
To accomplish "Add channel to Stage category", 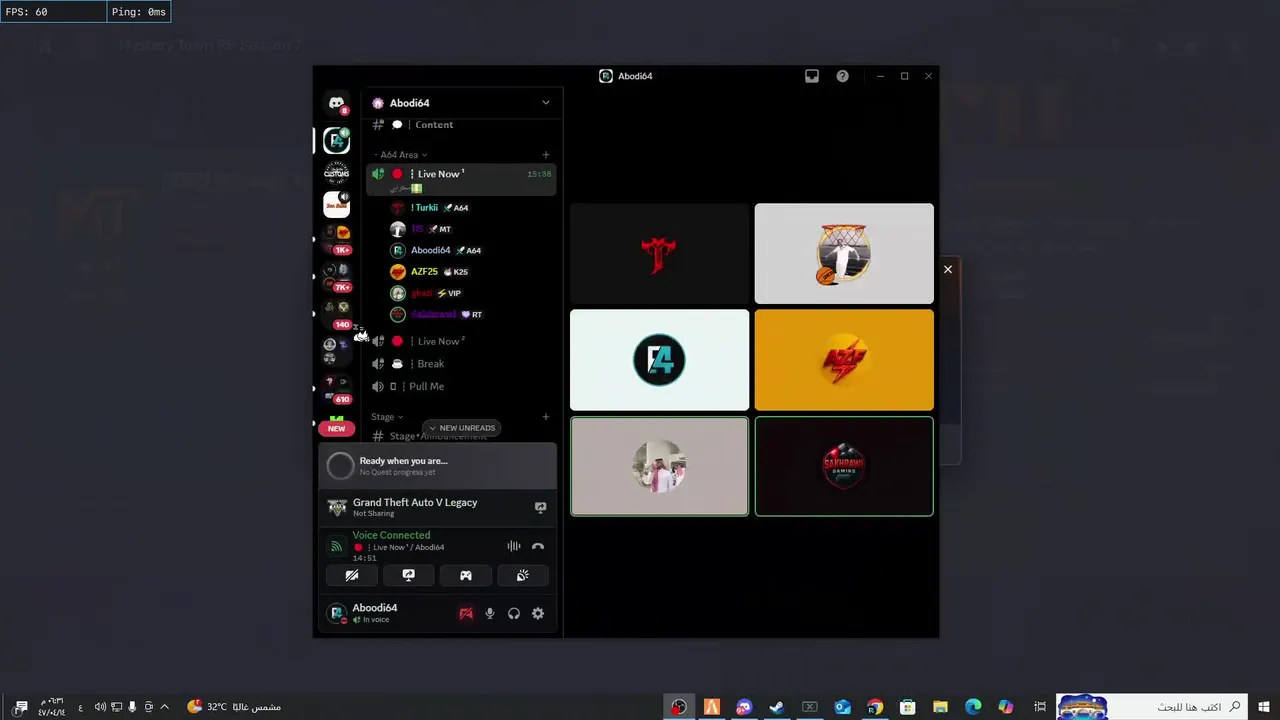I will tap(546, 417).
